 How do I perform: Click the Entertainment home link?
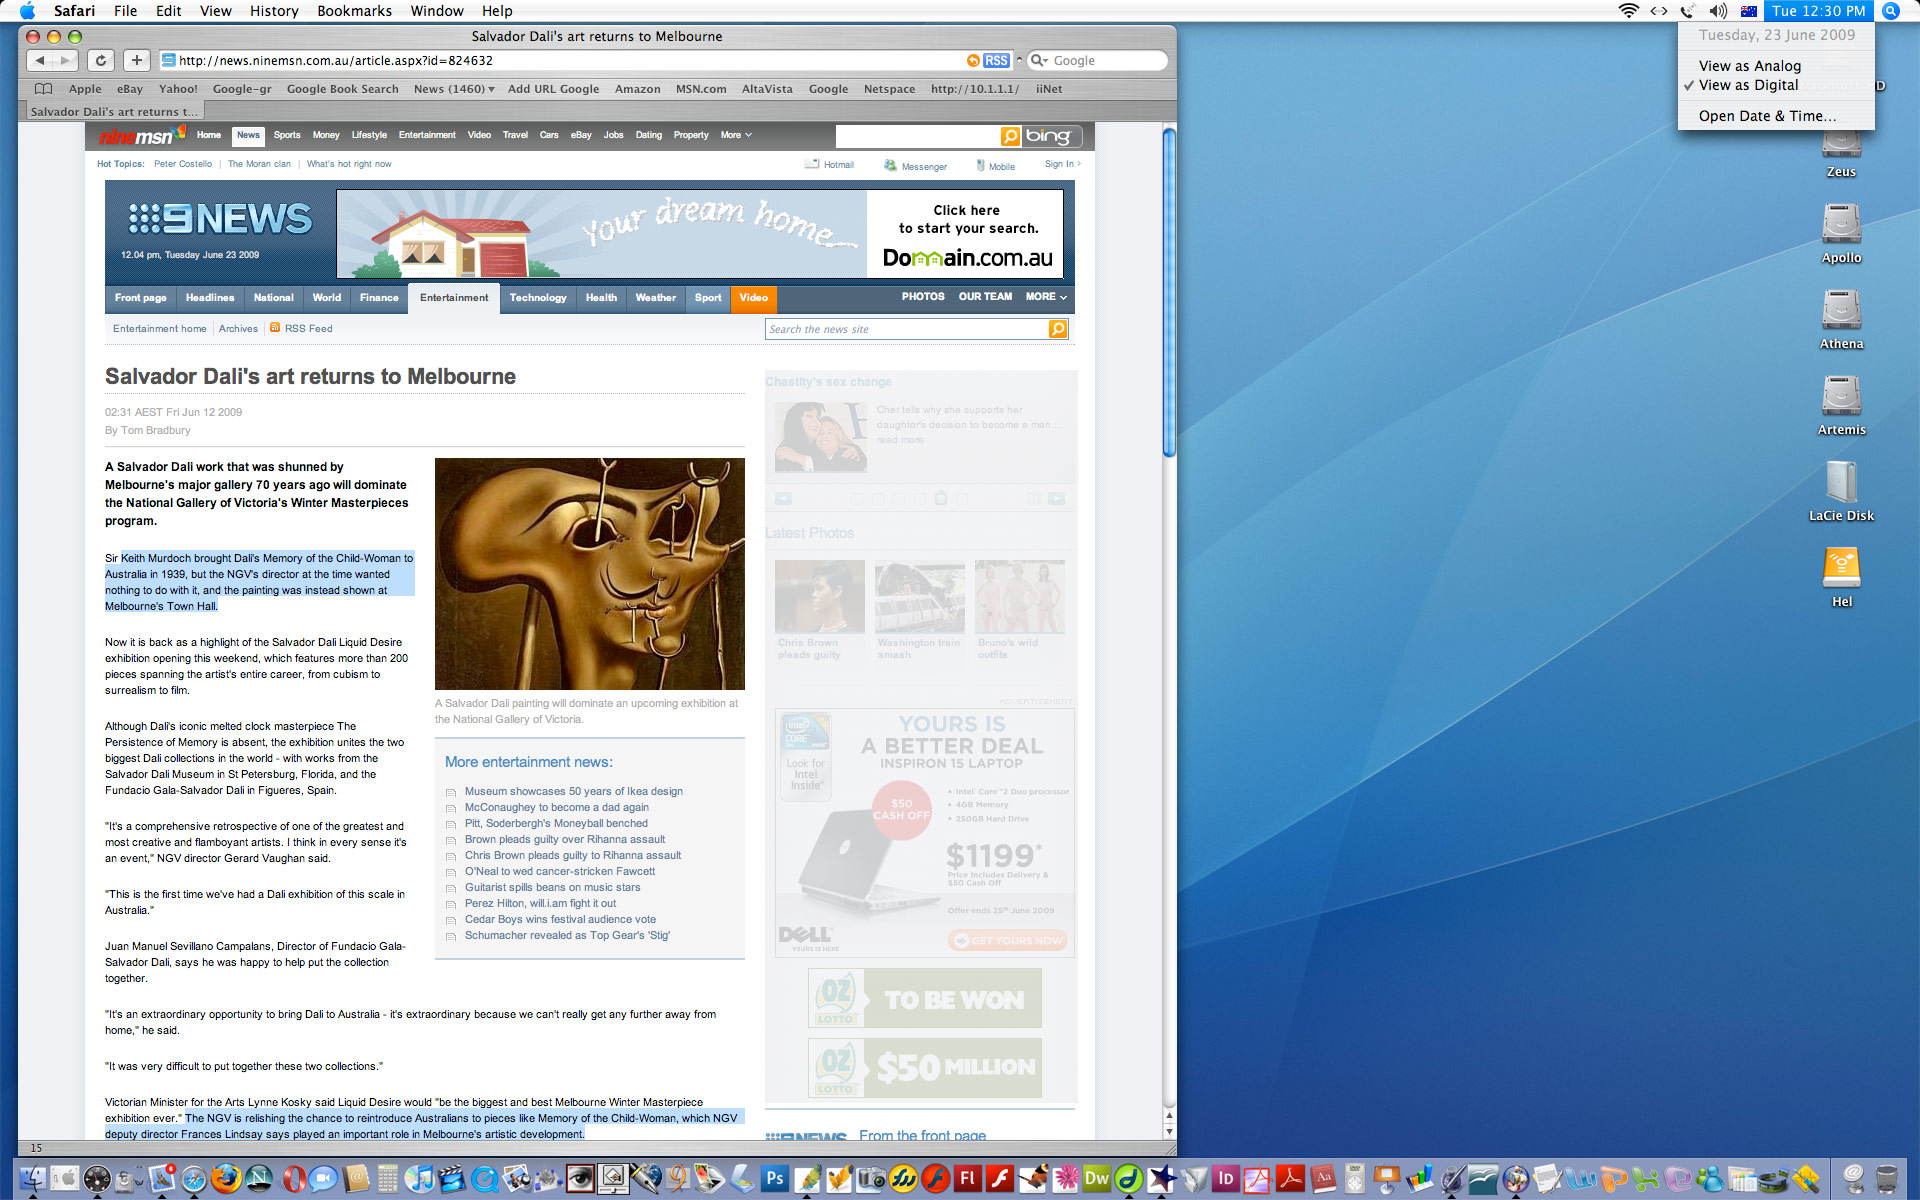pos(159,328)
